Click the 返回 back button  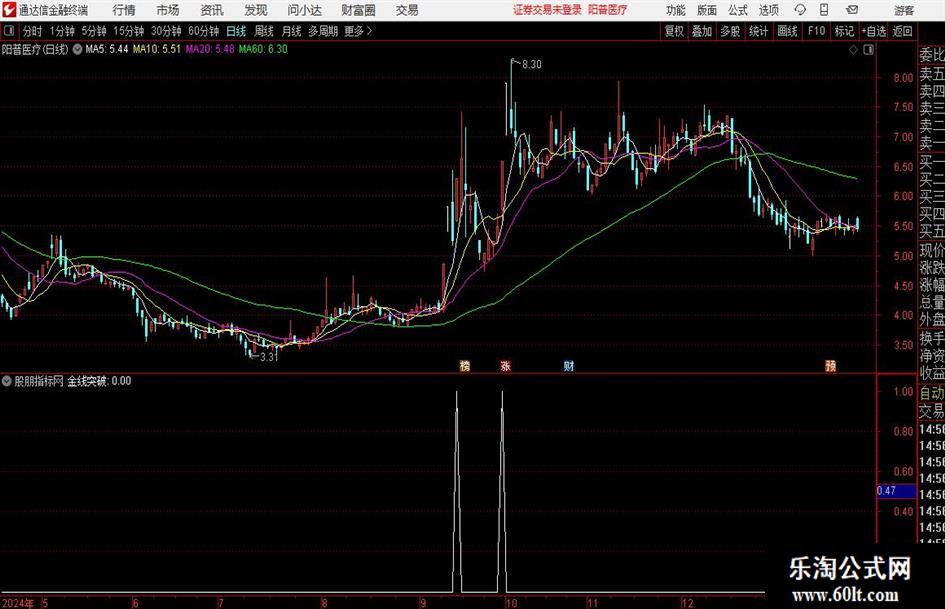pos(902,31)
